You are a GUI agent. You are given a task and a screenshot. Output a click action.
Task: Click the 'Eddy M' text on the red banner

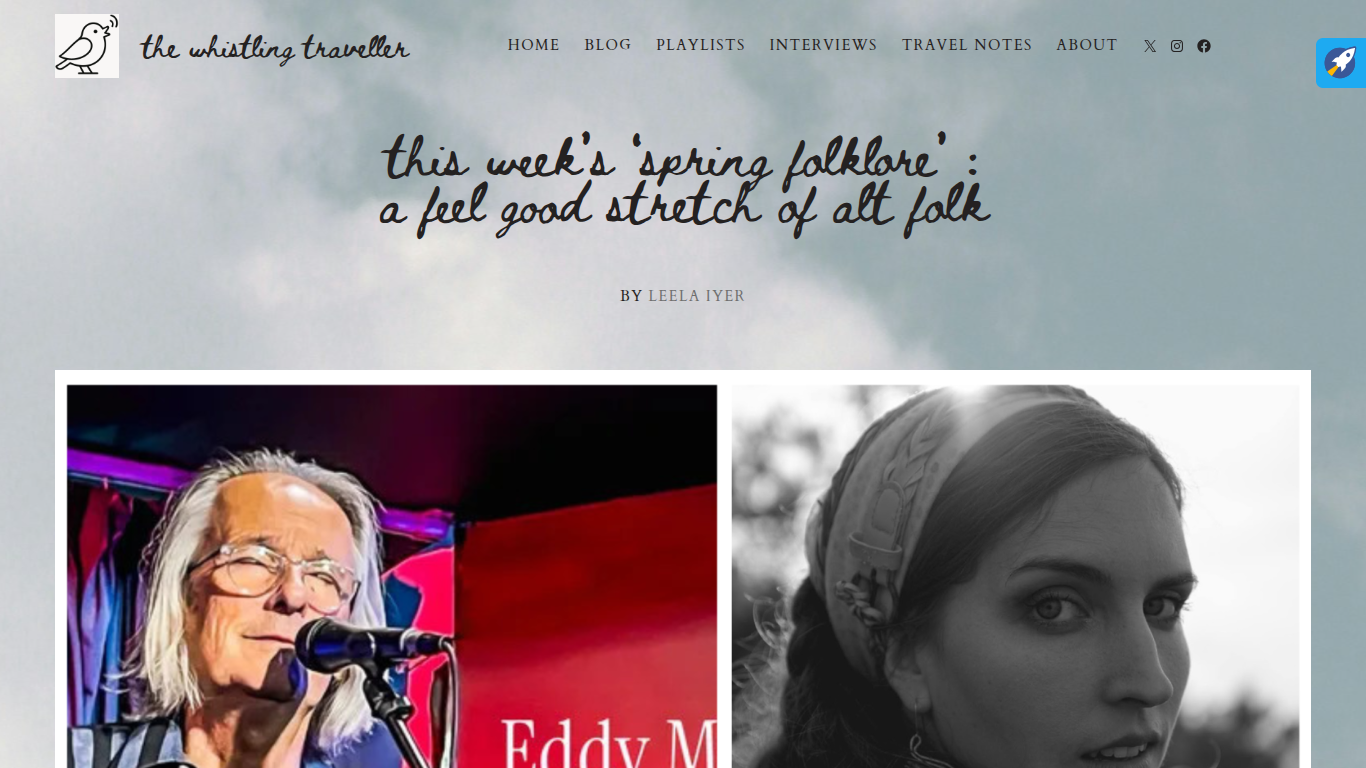(608, 744)
